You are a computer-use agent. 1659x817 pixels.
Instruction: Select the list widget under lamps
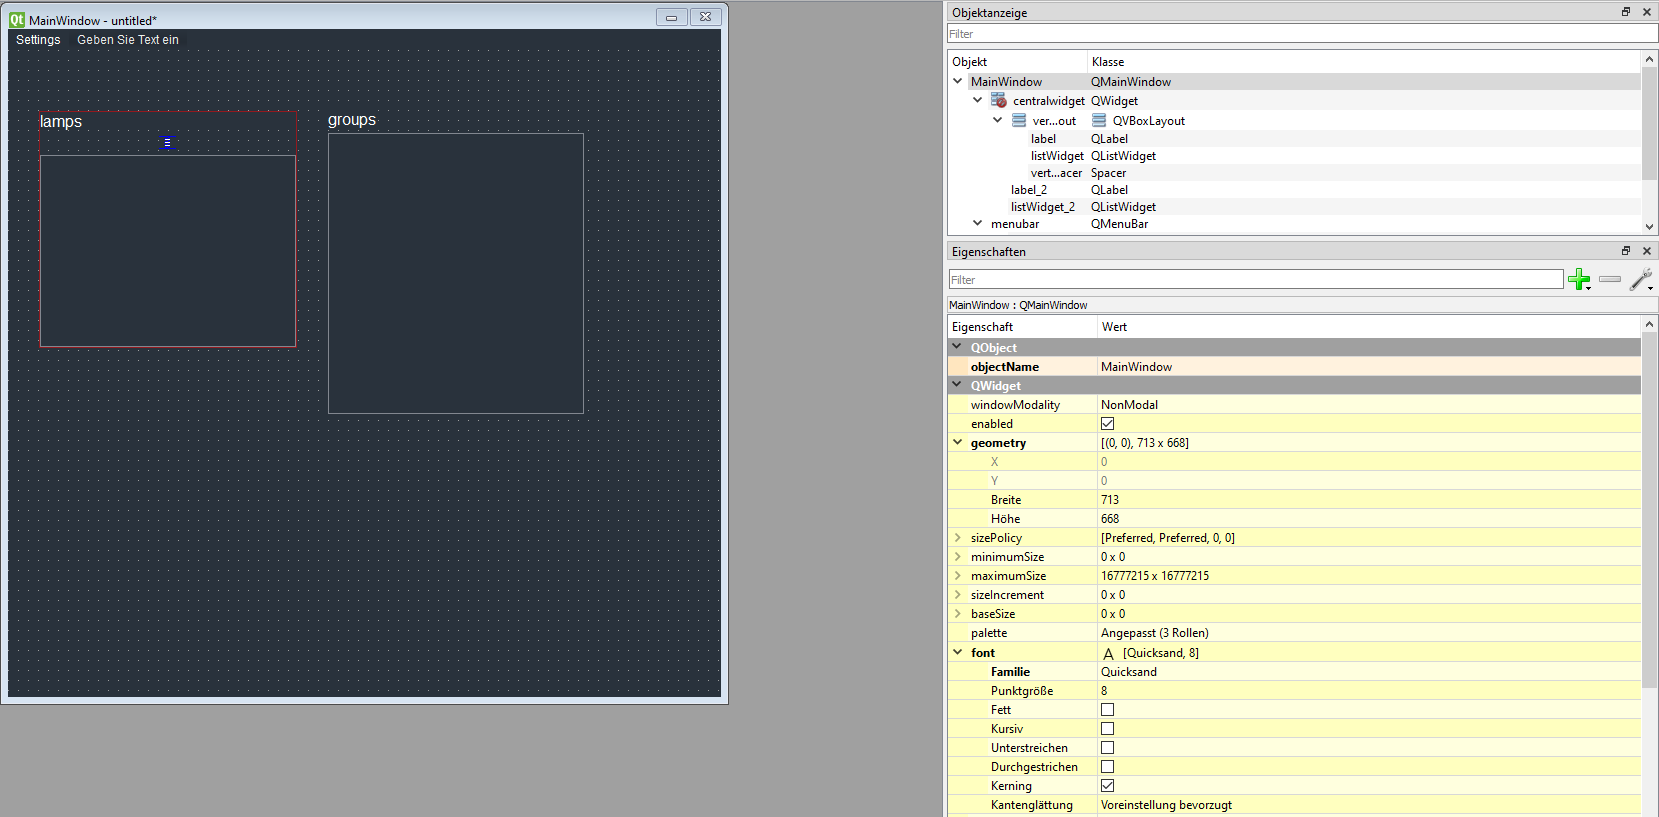[168, 251]
